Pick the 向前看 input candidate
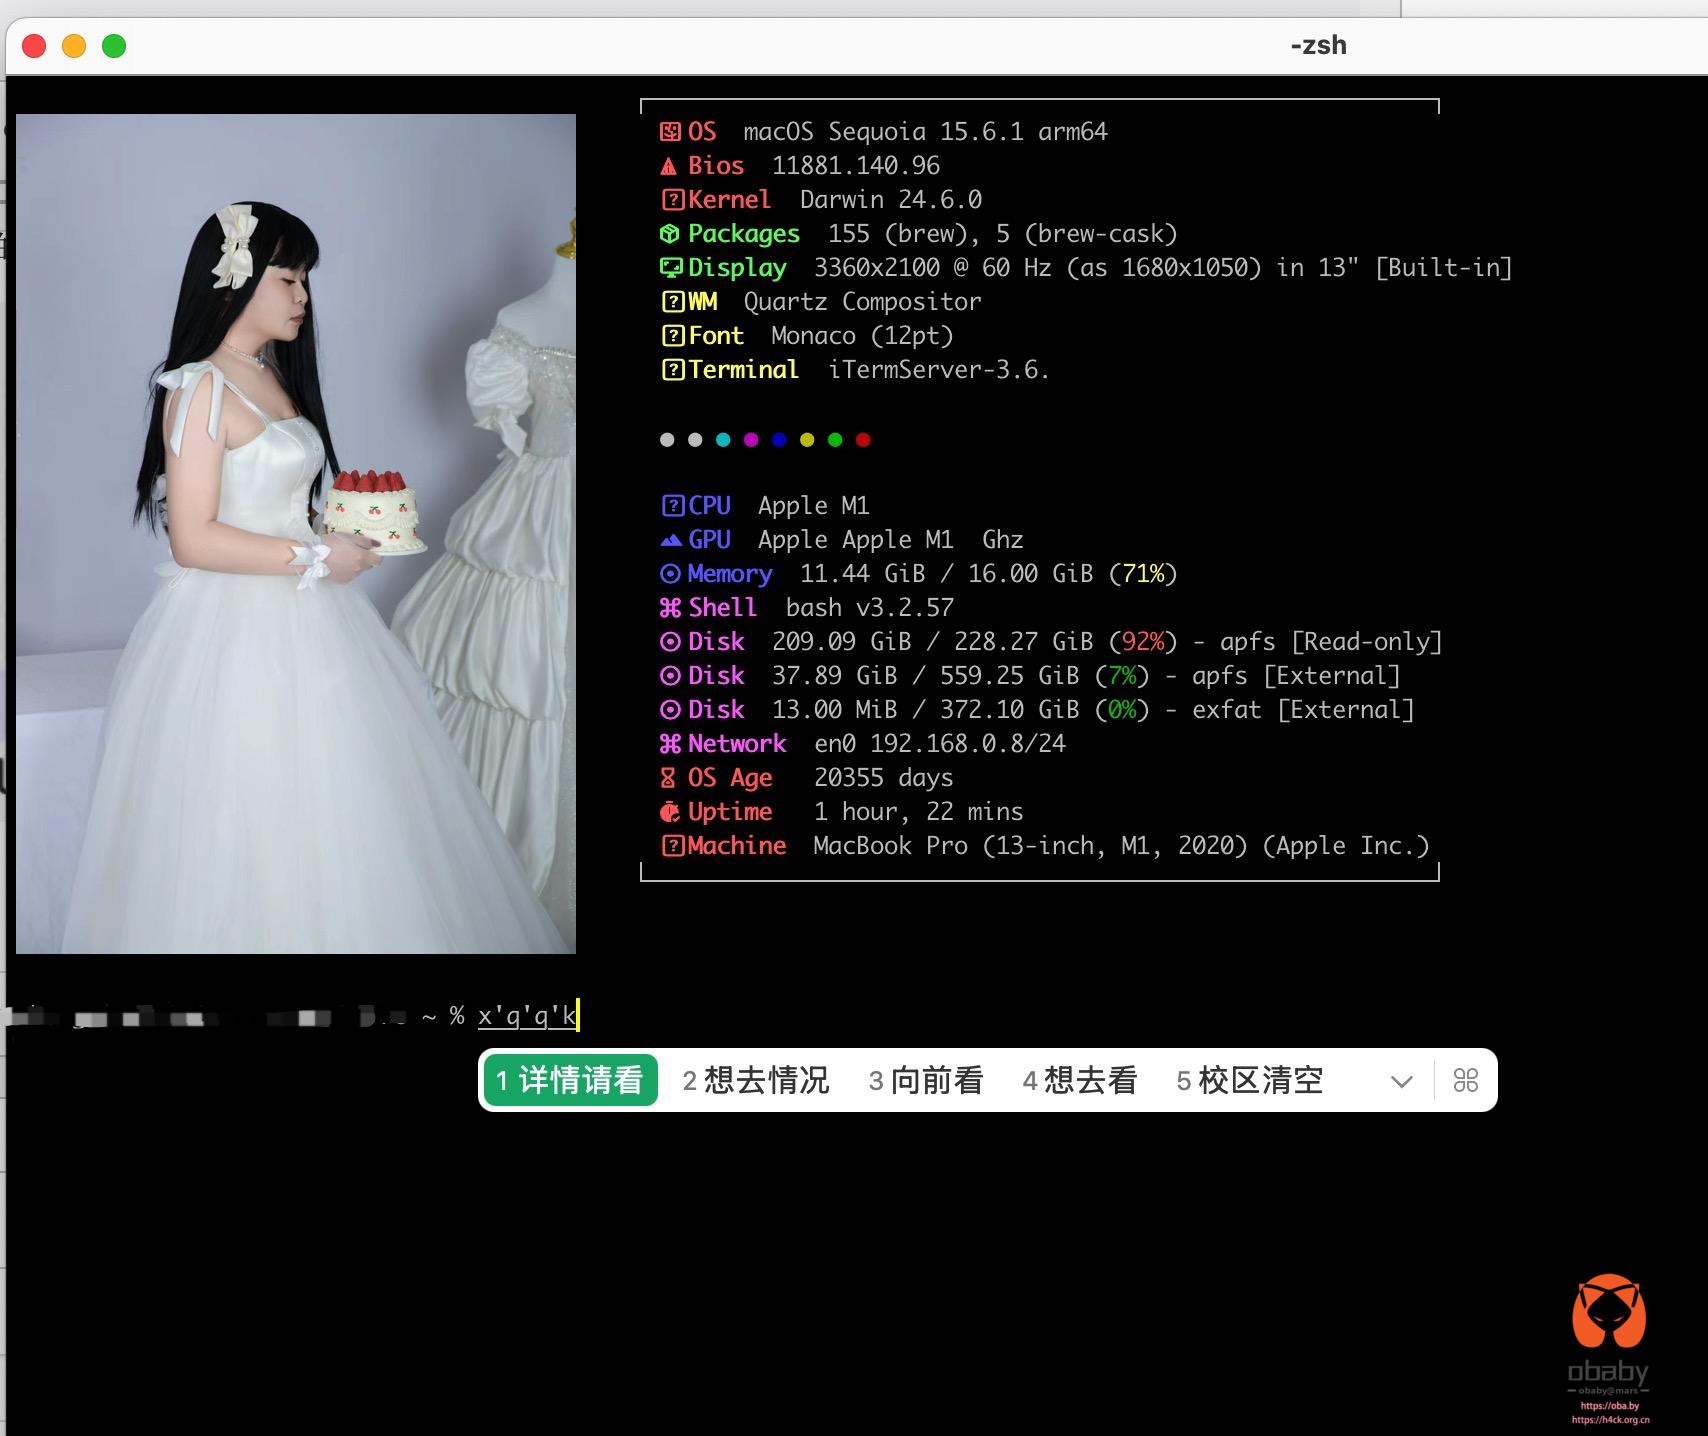1708x1436 pixels. (926, 1080)
